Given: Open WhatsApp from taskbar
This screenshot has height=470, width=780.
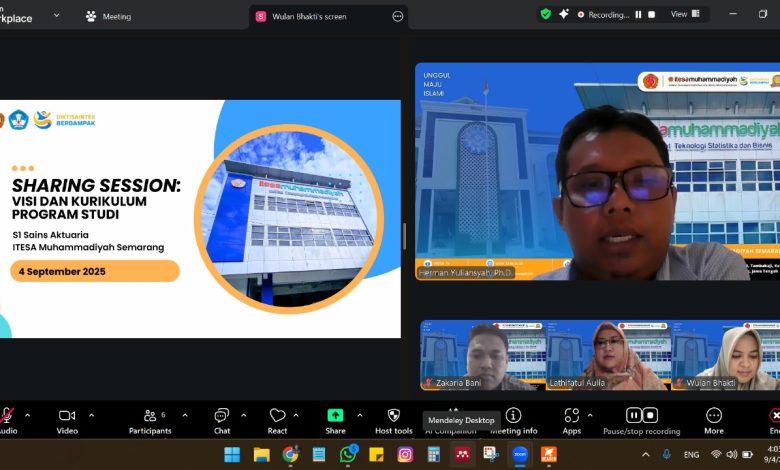Looking at the screenshot, I should [x=348, y=454].
